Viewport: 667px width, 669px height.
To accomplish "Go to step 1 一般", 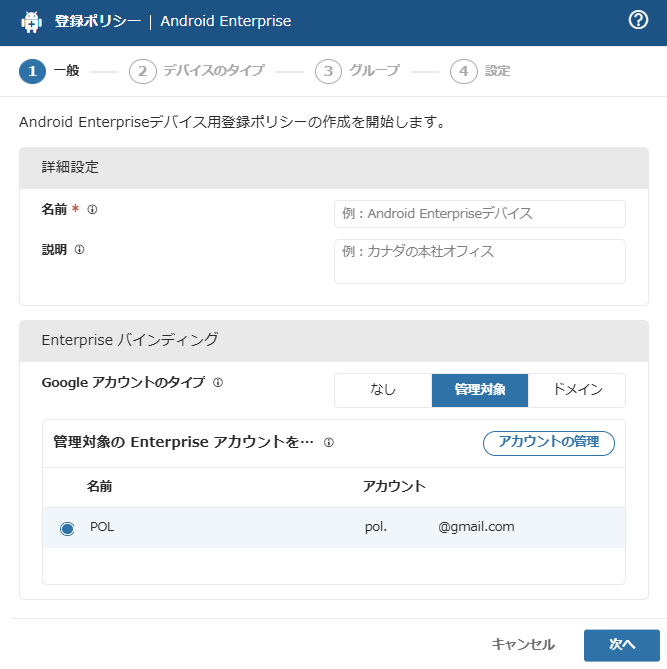I will 50,71.
